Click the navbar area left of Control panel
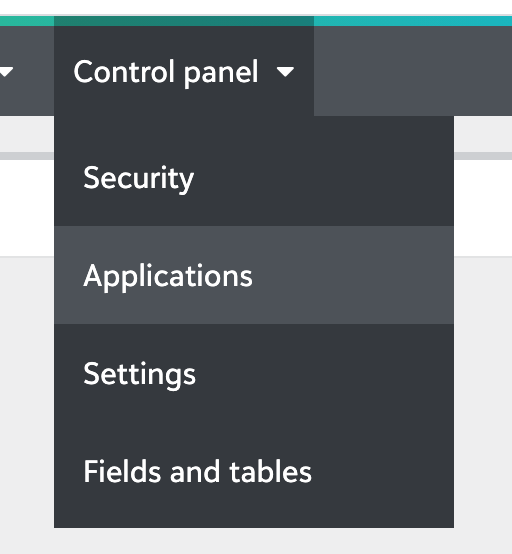Screen dimensions: 512x554 click(27, 71)
